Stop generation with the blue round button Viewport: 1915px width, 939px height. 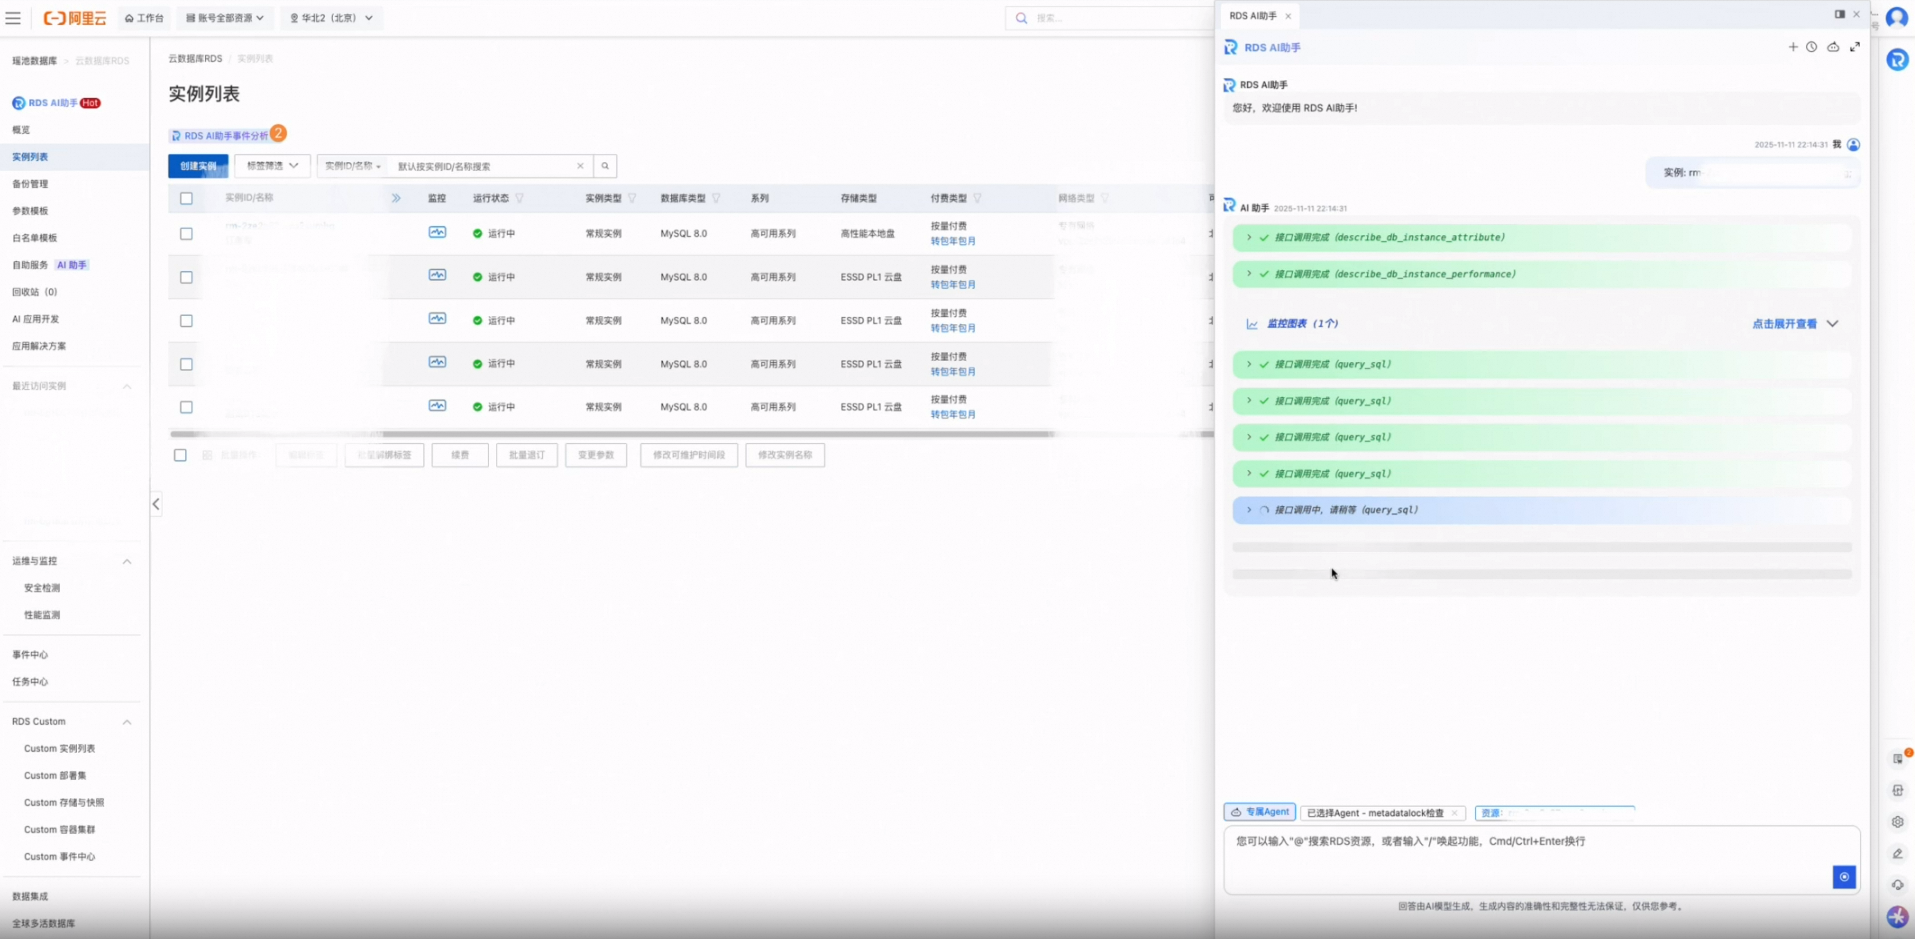point(1844,877)
